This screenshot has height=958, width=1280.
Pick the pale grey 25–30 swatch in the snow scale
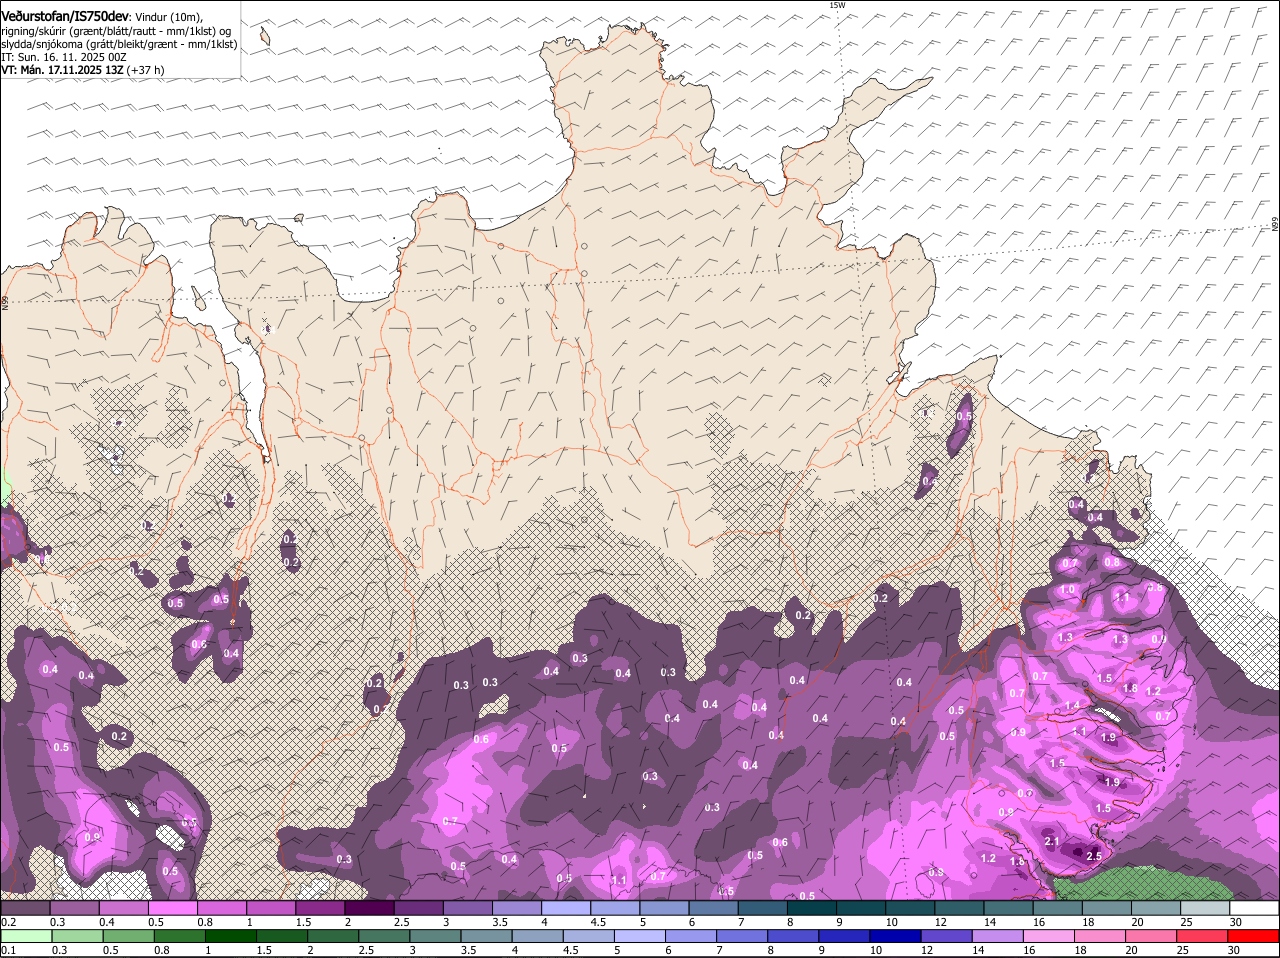(1205, 908)
